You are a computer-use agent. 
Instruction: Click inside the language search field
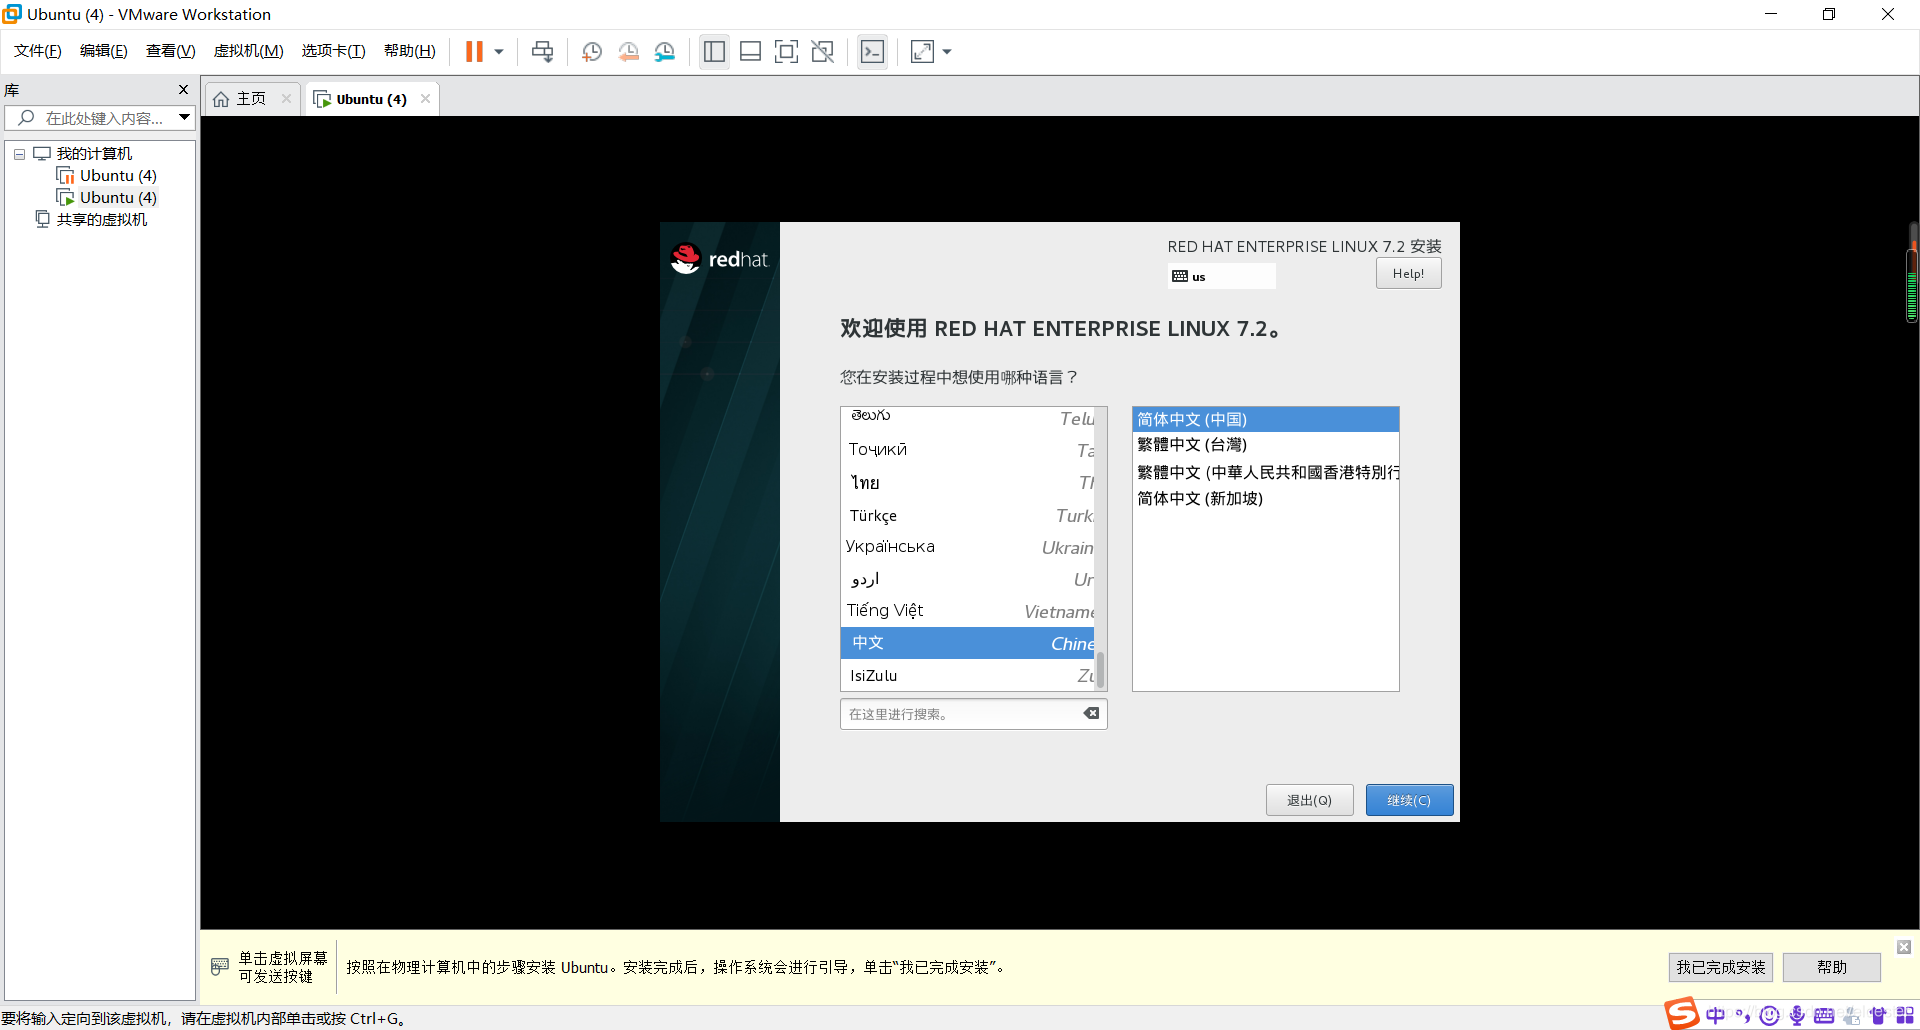960,714
